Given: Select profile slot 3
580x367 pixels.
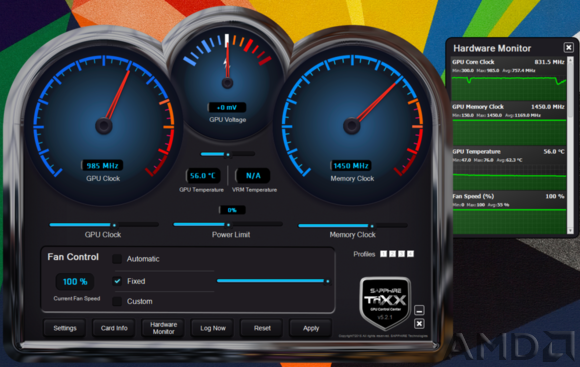Looking at the screenshot, I should pos(401,254).
